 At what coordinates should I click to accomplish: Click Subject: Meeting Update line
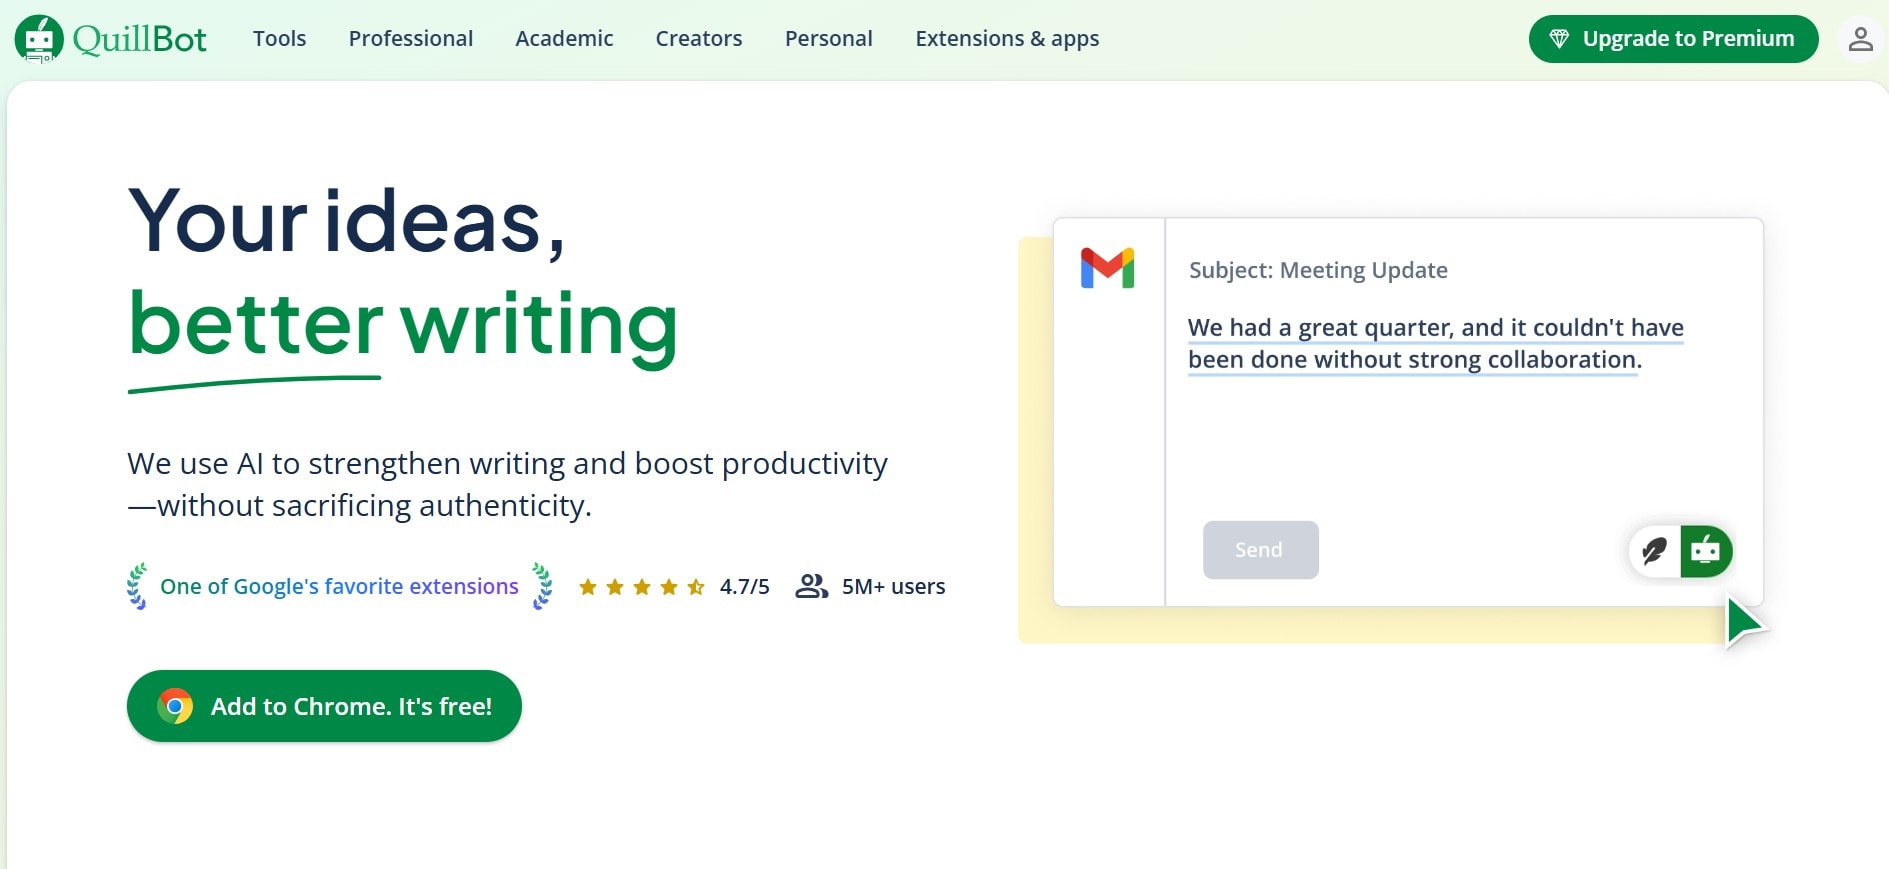pyautogui.click(x=1318, y=270)
